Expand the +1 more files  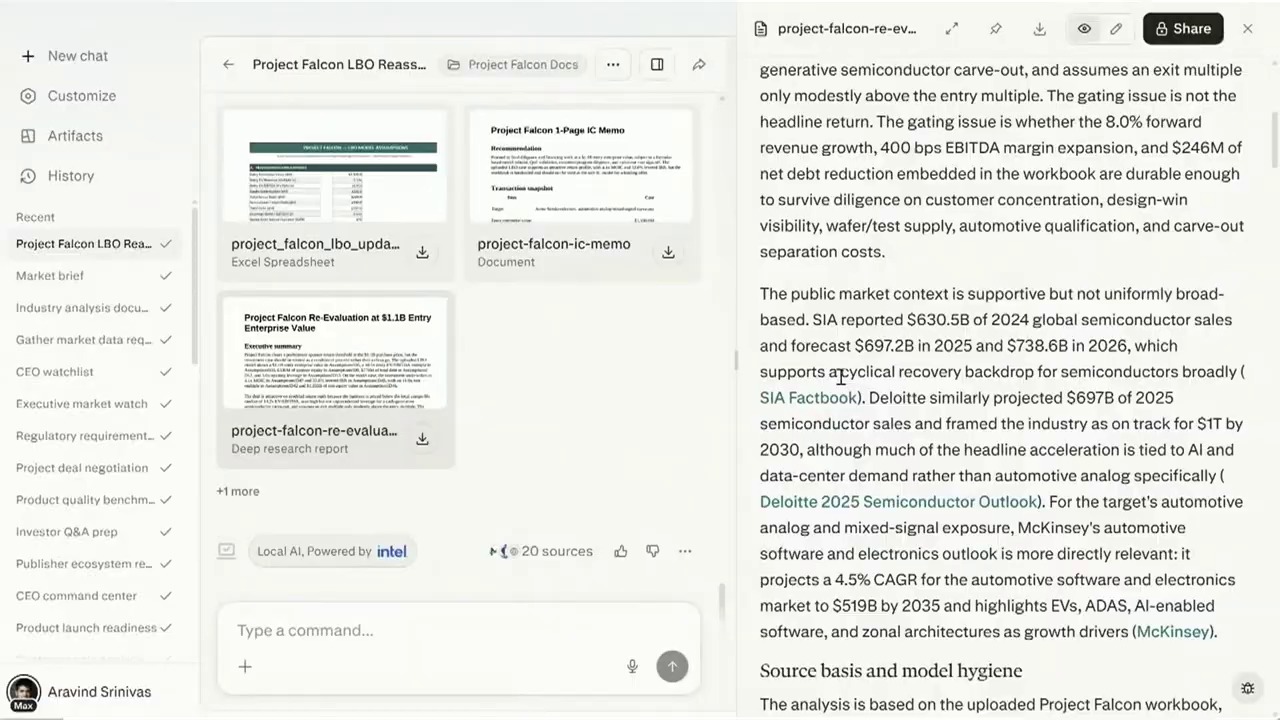click(x=238, y=491)
